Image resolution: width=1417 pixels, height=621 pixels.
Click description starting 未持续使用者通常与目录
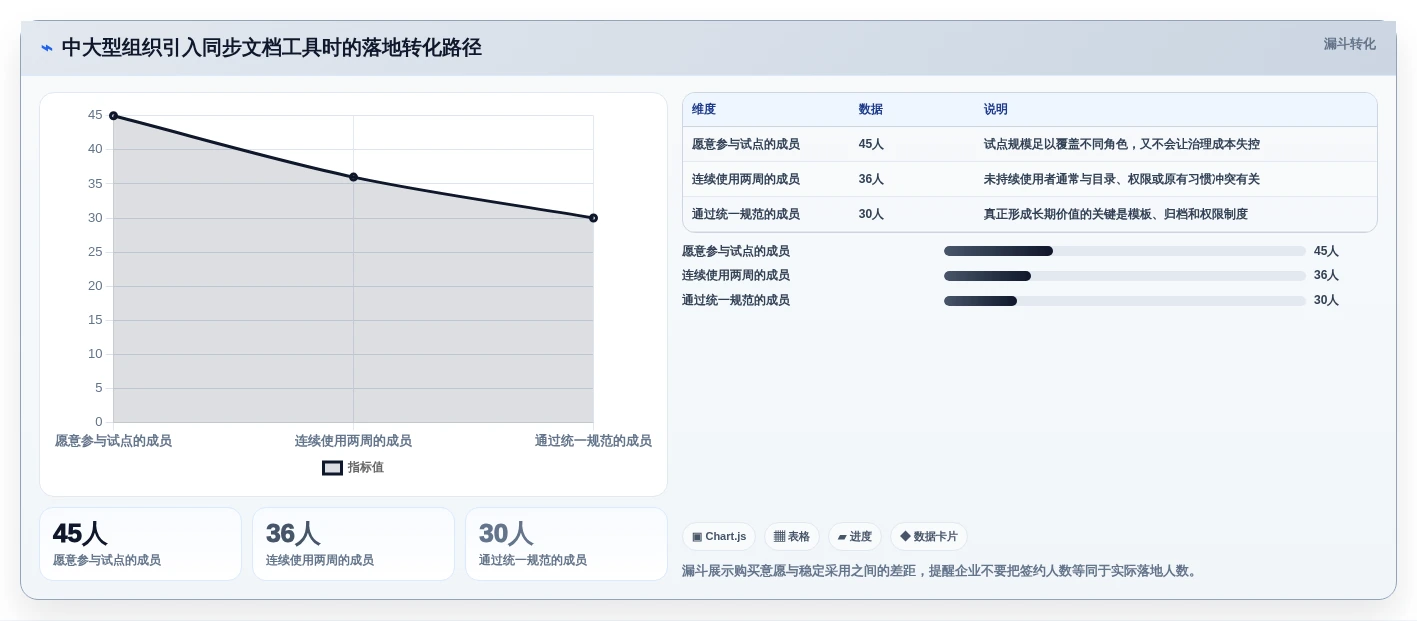pos(1122,180)
